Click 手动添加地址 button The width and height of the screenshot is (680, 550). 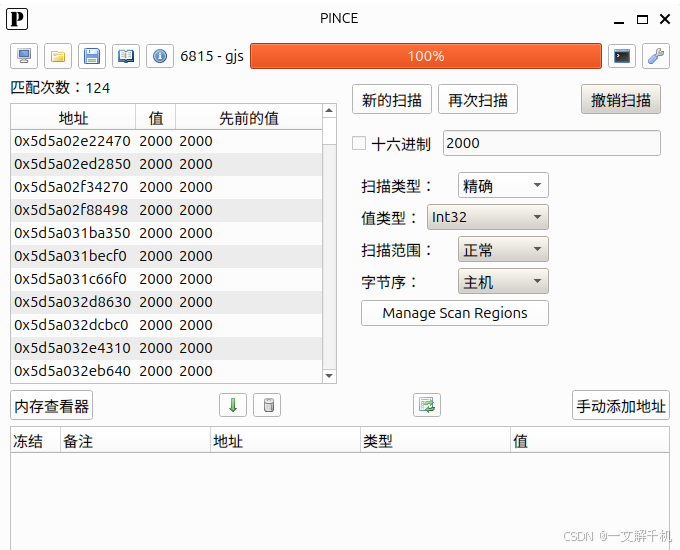click(x=621, y=405)
